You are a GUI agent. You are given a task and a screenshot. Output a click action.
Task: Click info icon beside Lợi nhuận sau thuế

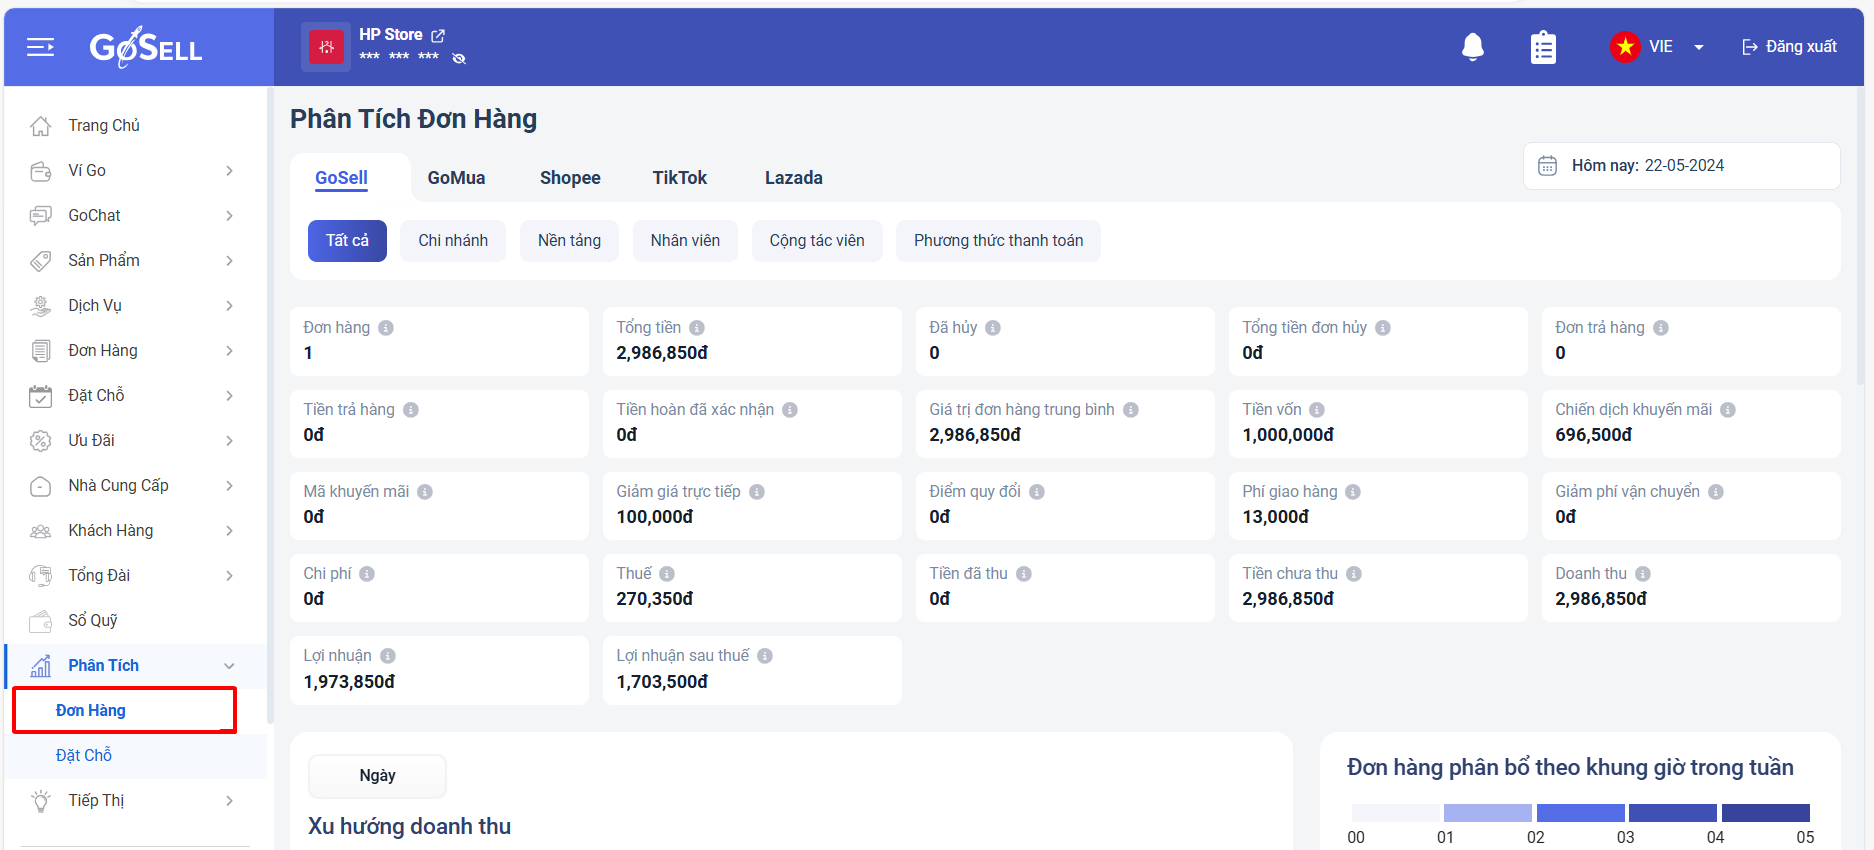(765, 656)
